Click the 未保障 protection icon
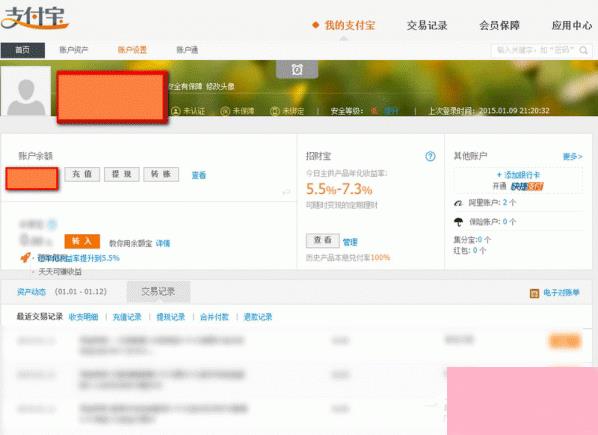The height and width of the screenshot is (435, 598). click(225, 111)
